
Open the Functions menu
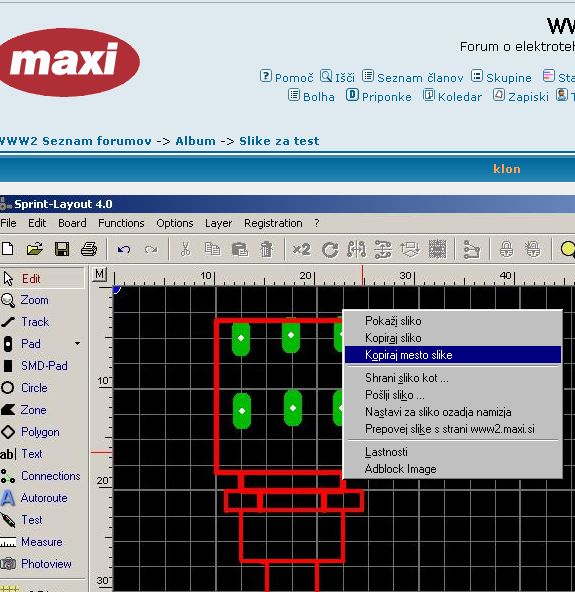pos(121,223)
